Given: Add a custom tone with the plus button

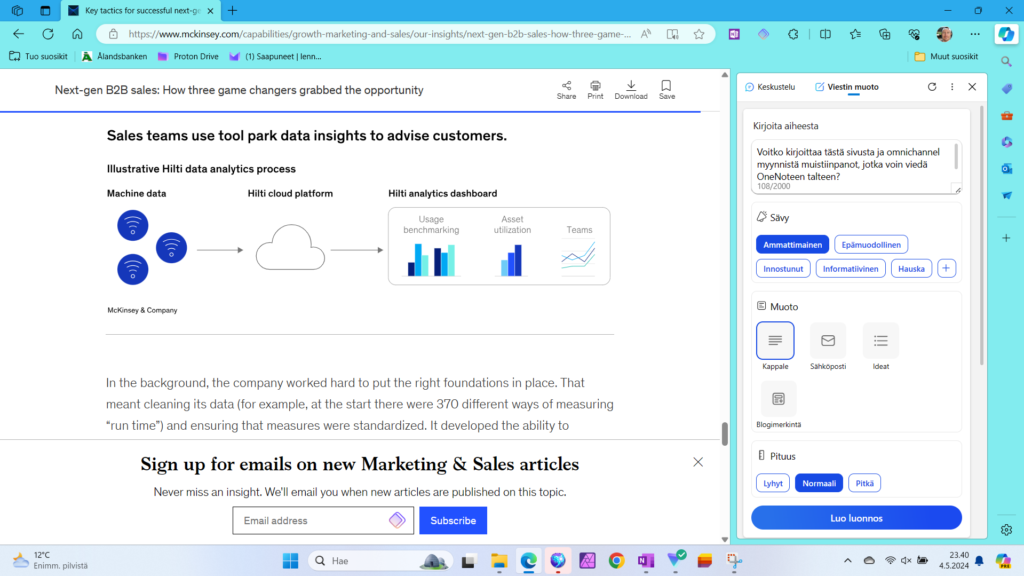Looking at the screenshot, I should (946, 268).
